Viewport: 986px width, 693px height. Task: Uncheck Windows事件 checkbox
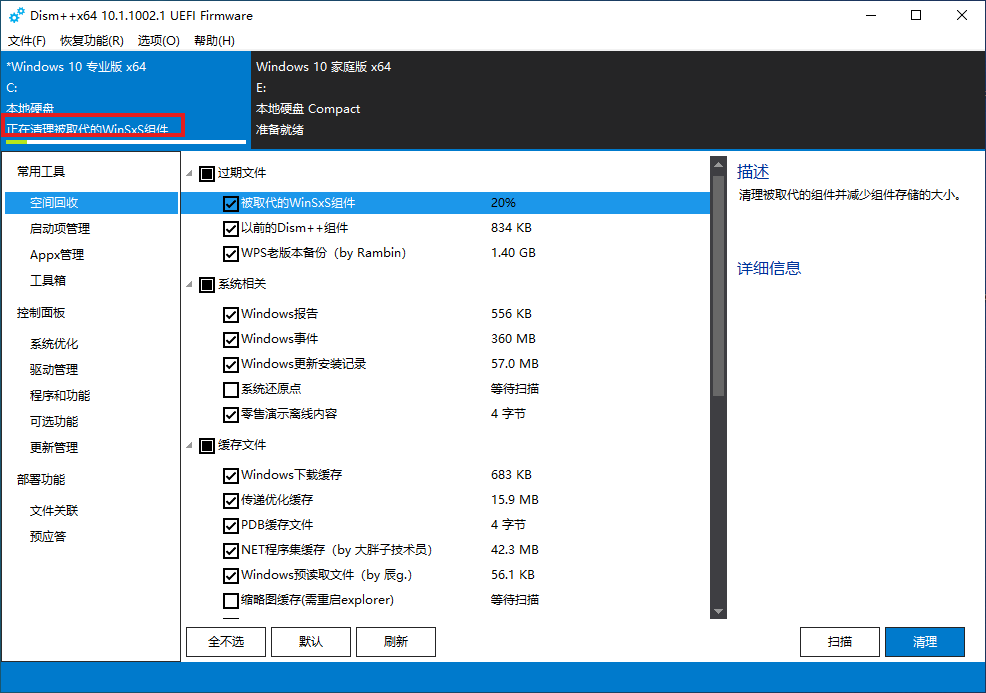tap(231, 340)
